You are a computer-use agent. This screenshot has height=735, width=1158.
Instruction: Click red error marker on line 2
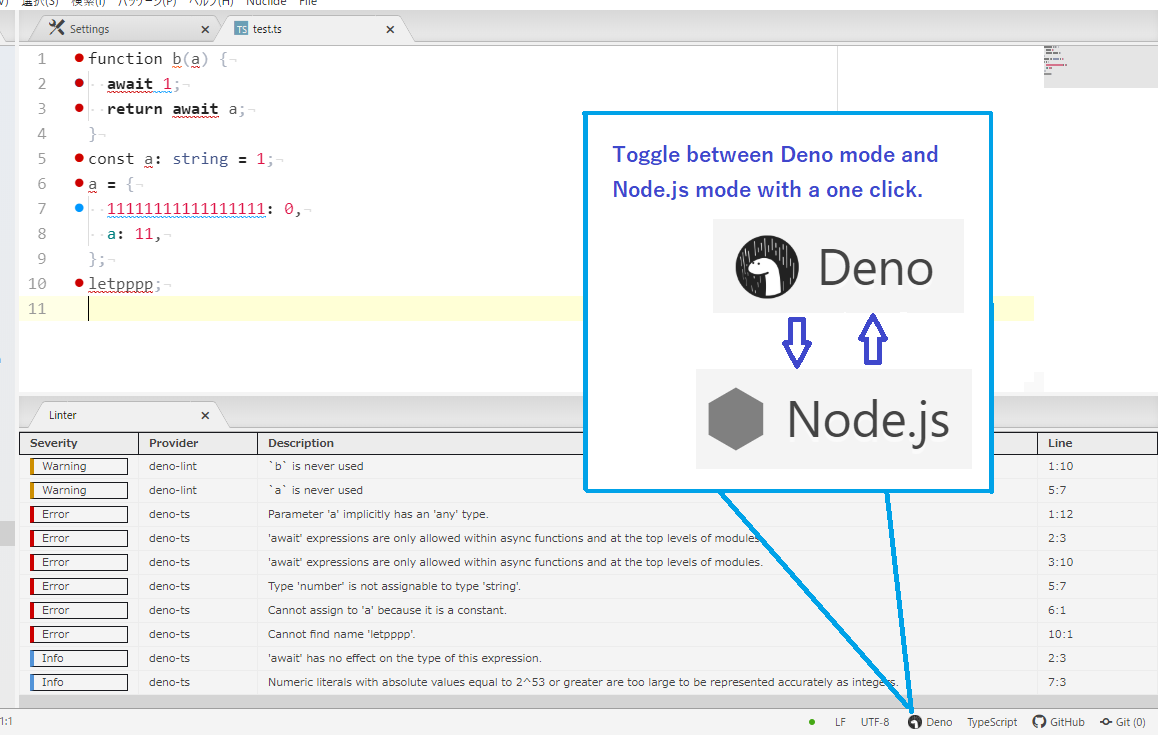[x=79, y=83]
